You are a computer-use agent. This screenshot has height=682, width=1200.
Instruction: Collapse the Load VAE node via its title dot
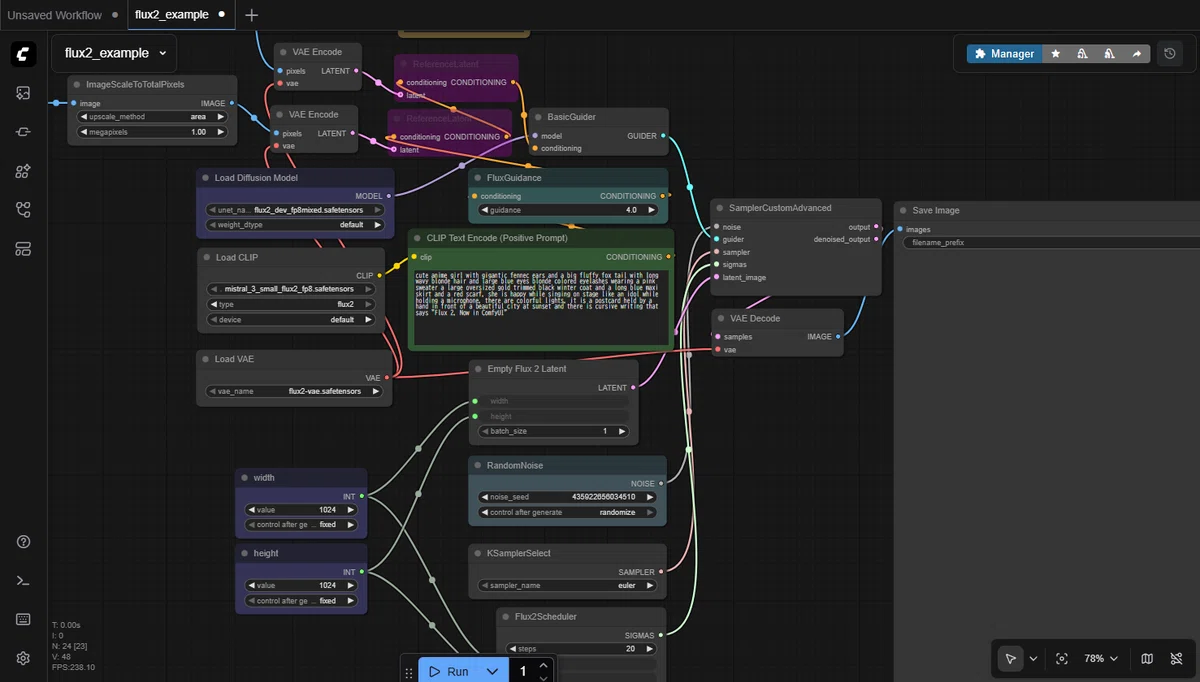click(x=206, y=359)
